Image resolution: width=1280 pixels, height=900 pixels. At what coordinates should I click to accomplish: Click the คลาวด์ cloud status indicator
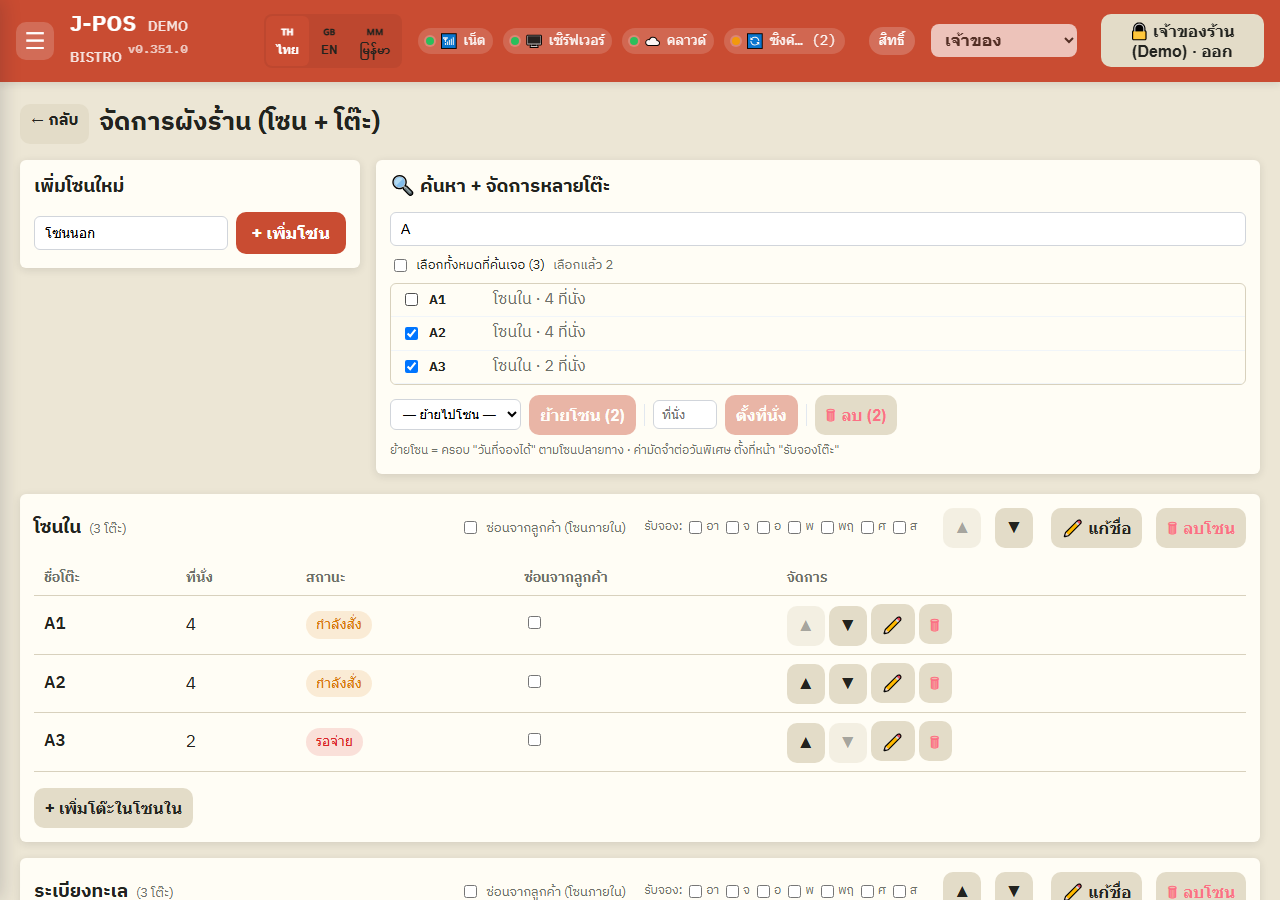(x=667, y=41)
